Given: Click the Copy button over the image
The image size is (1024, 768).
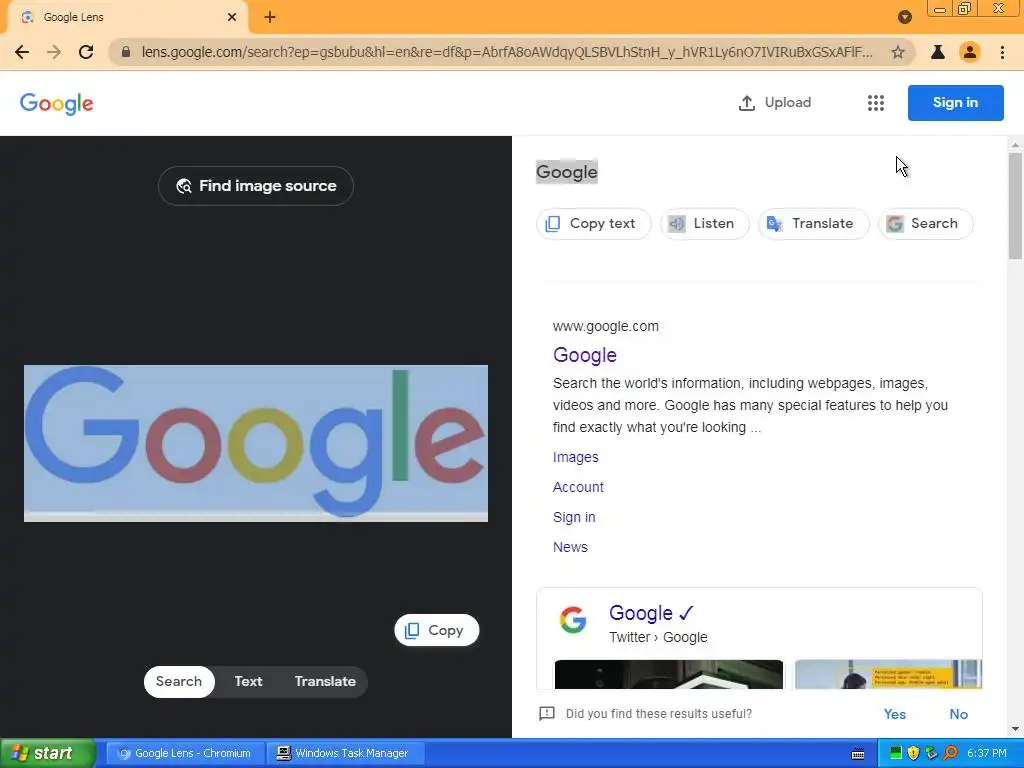Looking at the screenshot, I should pyautogui.click(x=437, y=630).
